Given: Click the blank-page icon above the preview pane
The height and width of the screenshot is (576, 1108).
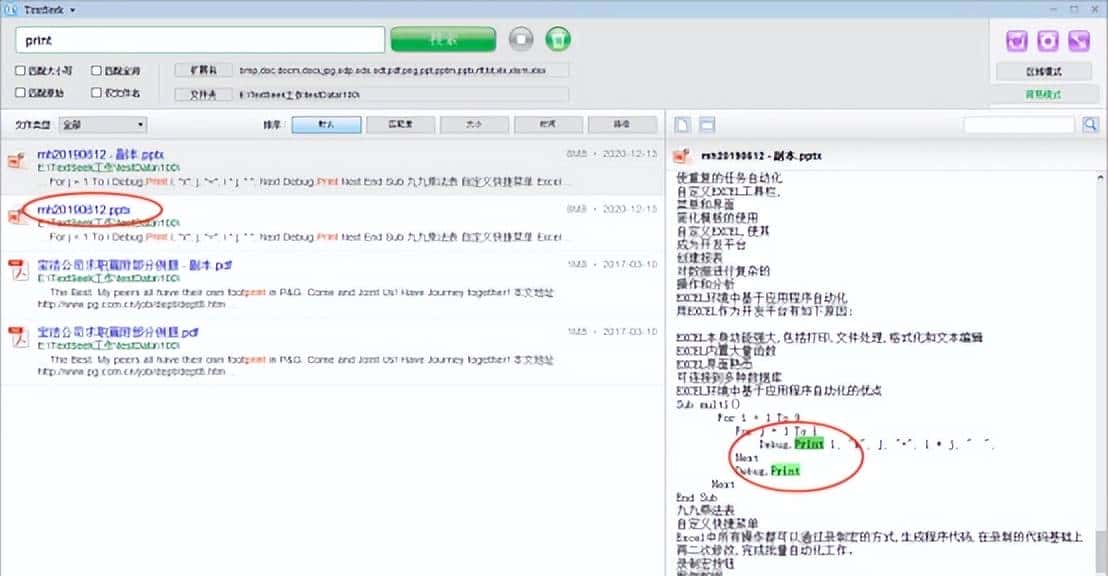Looking at the screenshot, I should 682,125.
